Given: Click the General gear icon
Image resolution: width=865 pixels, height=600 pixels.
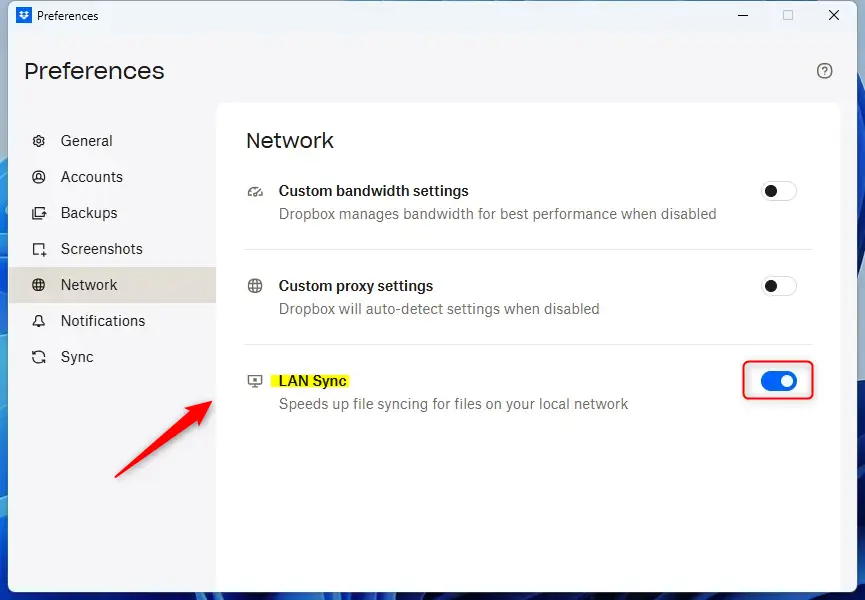Looking at the screenshot, I should click(x=39, y=141).
